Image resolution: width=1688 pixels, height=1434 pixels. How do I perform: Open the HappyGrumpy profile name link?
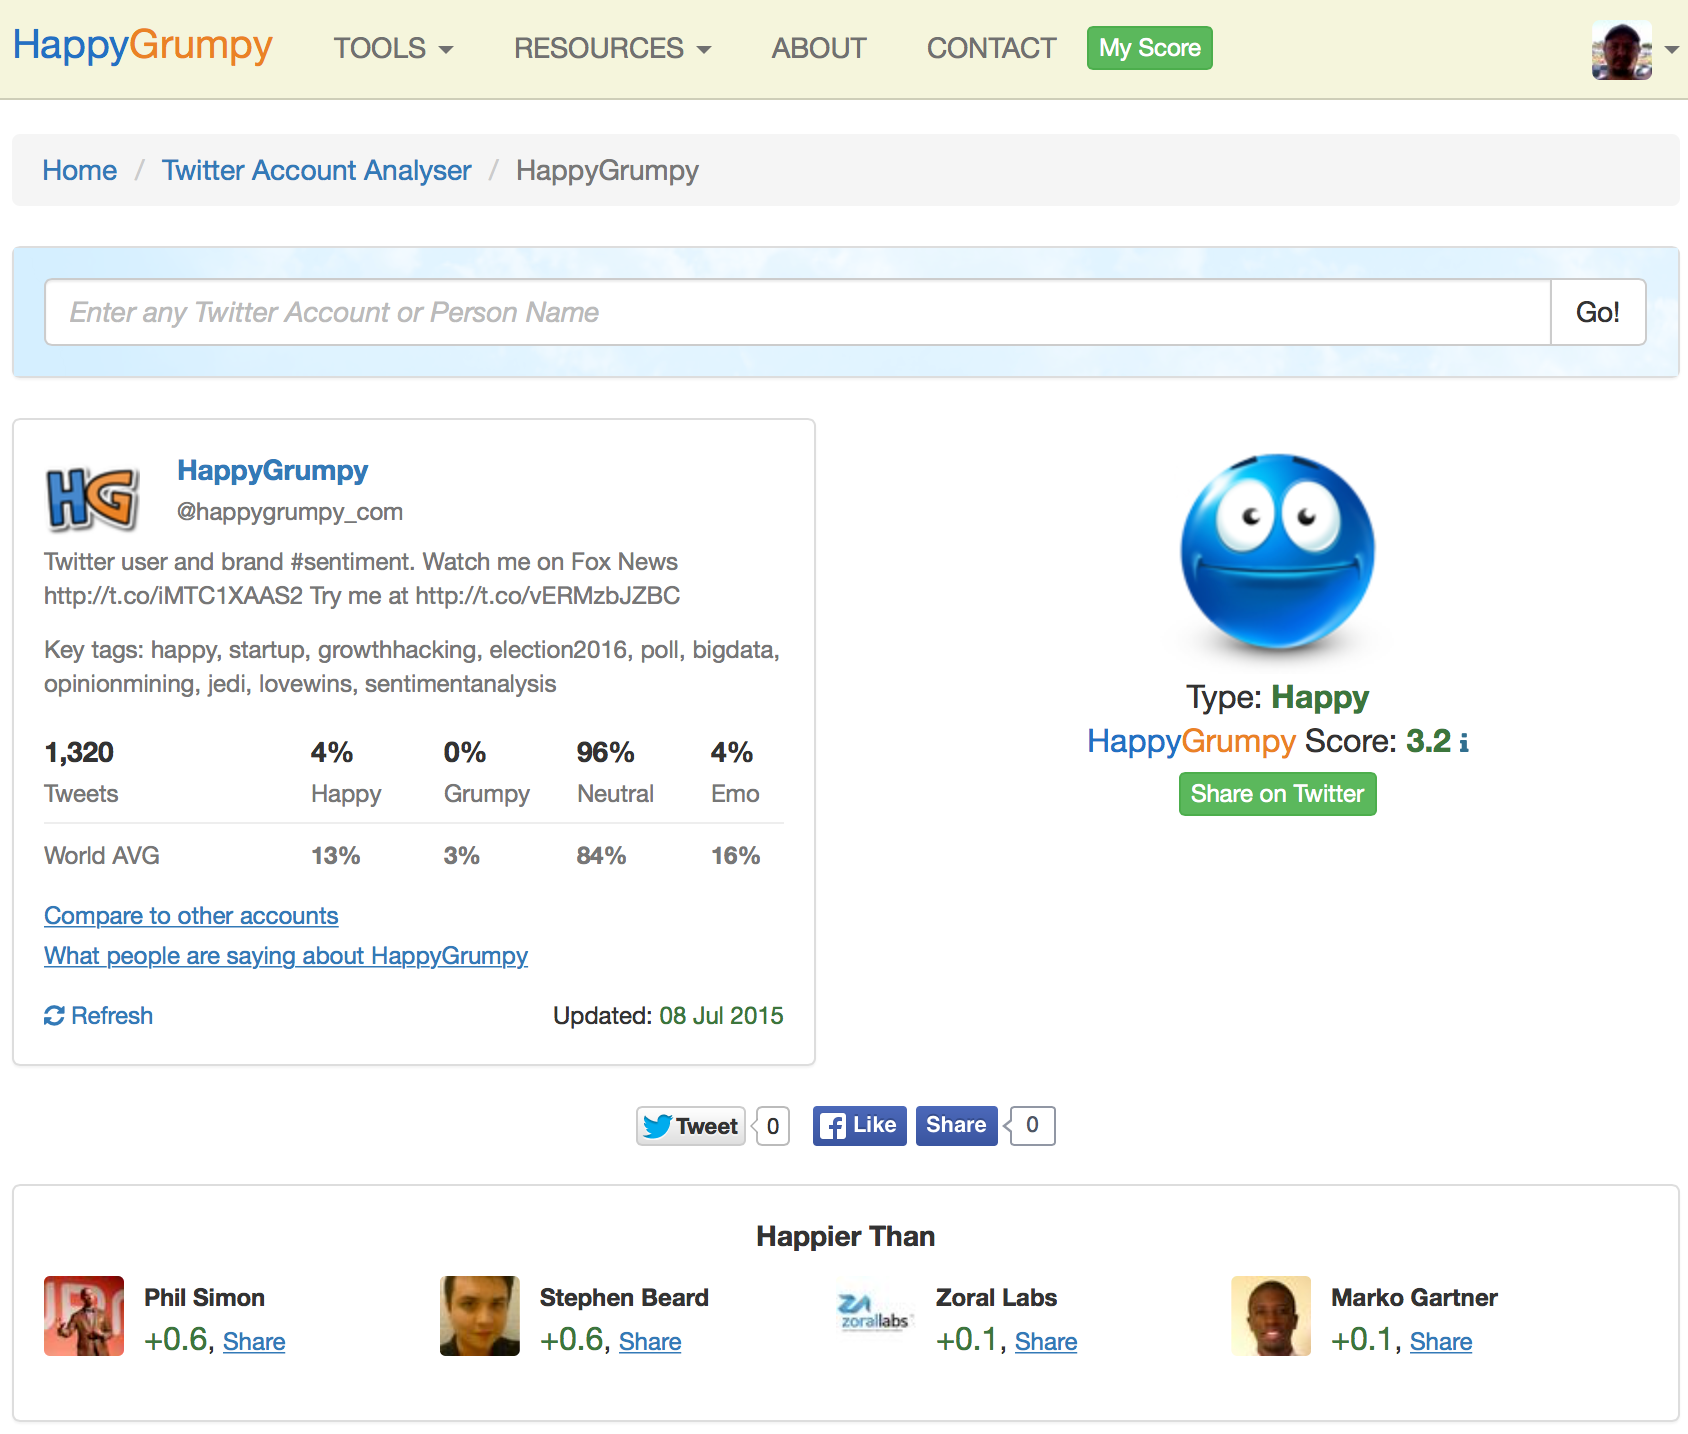coord(272,470)
